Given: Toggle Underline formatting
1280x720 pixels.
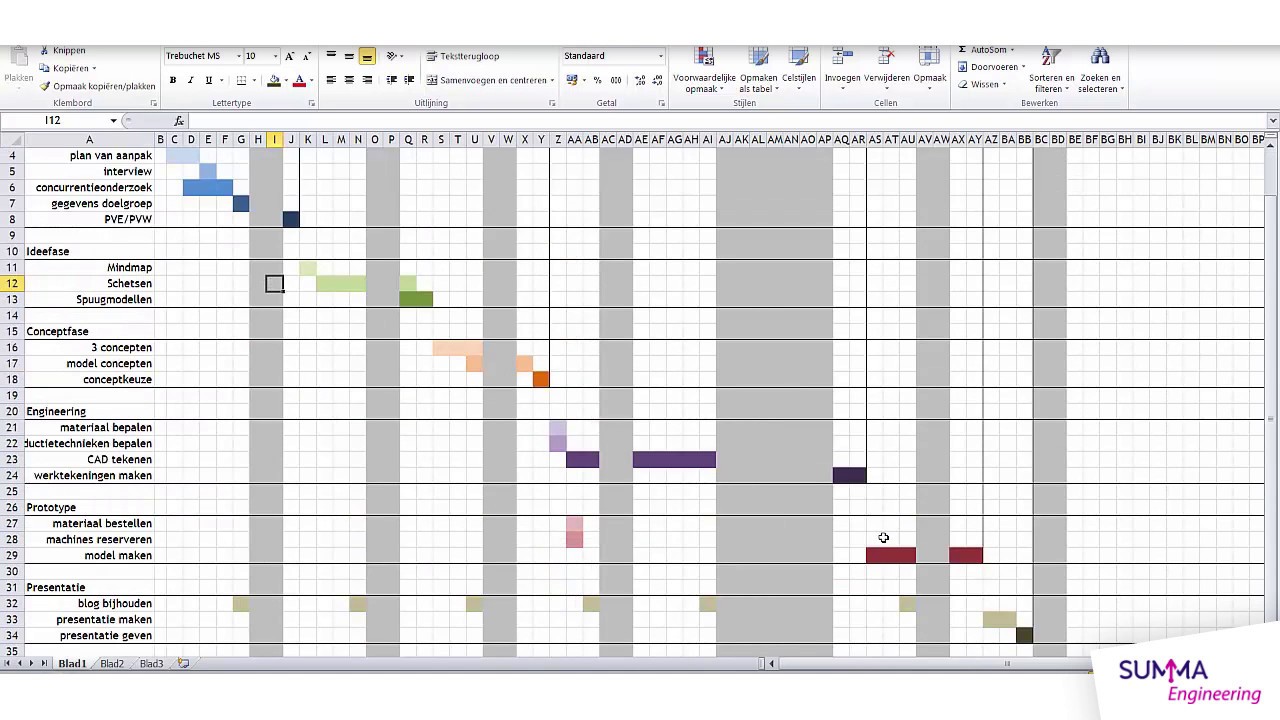Looking at the screenshot, I should click(x=208, y=80).
